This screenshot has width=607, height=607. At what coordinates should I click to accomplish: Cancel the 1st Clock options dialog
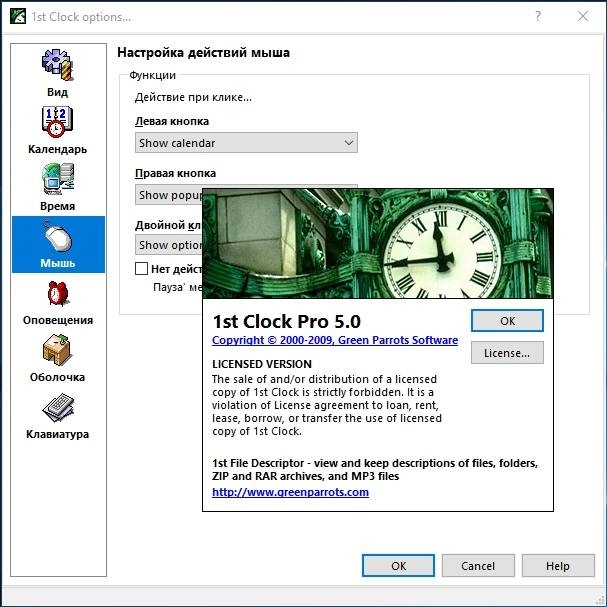click(x=478, y=566)
